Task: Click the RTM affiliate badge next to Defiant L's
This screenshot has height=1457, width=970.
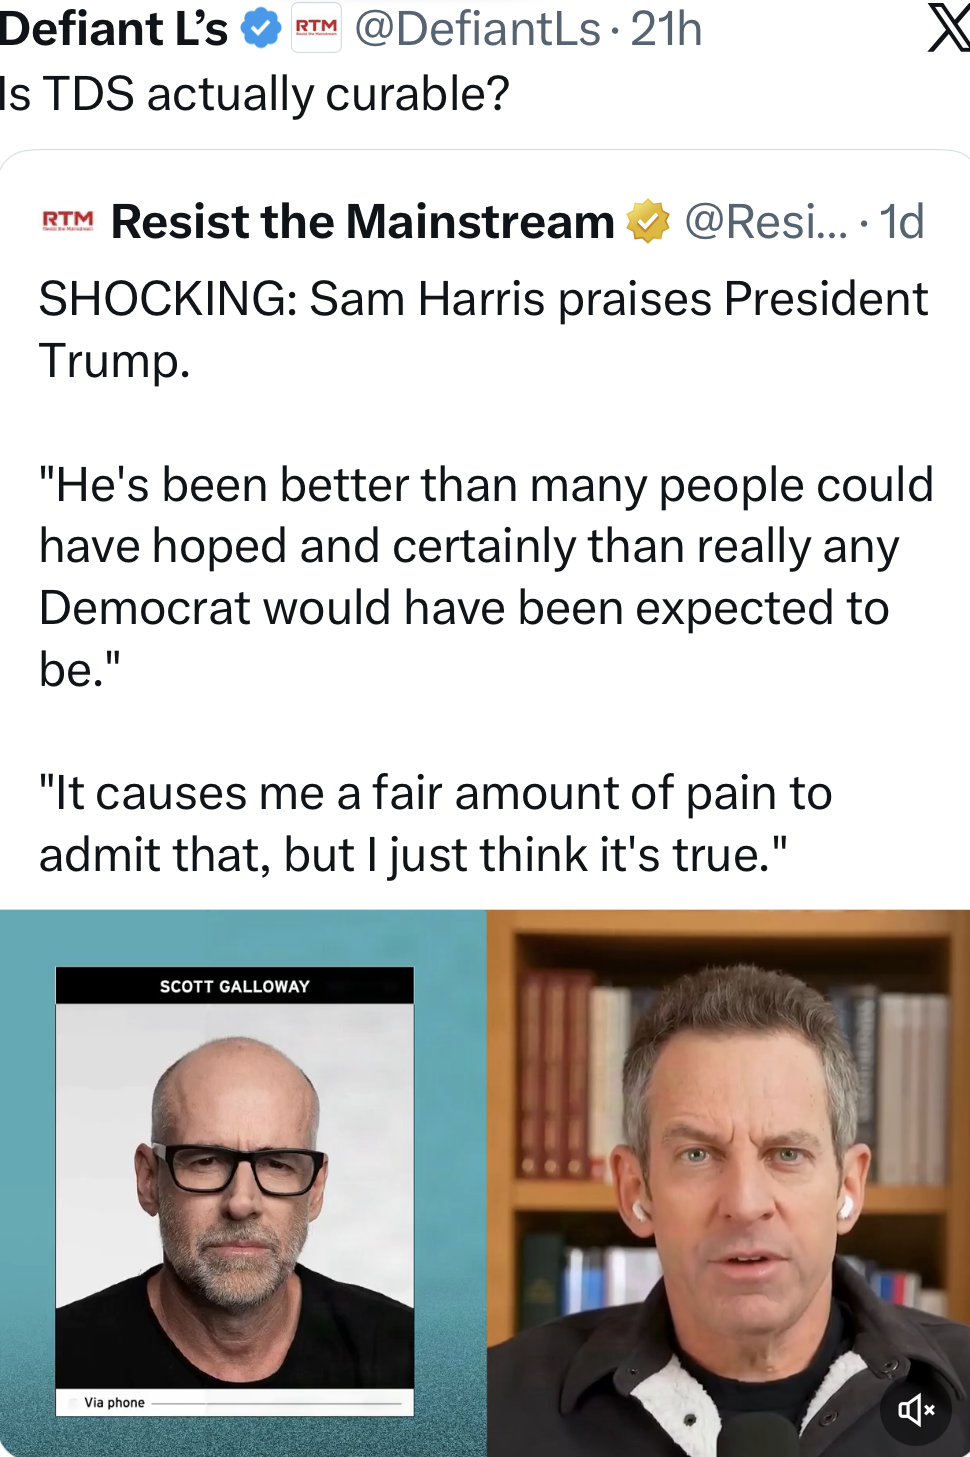Action: point(316,29)
